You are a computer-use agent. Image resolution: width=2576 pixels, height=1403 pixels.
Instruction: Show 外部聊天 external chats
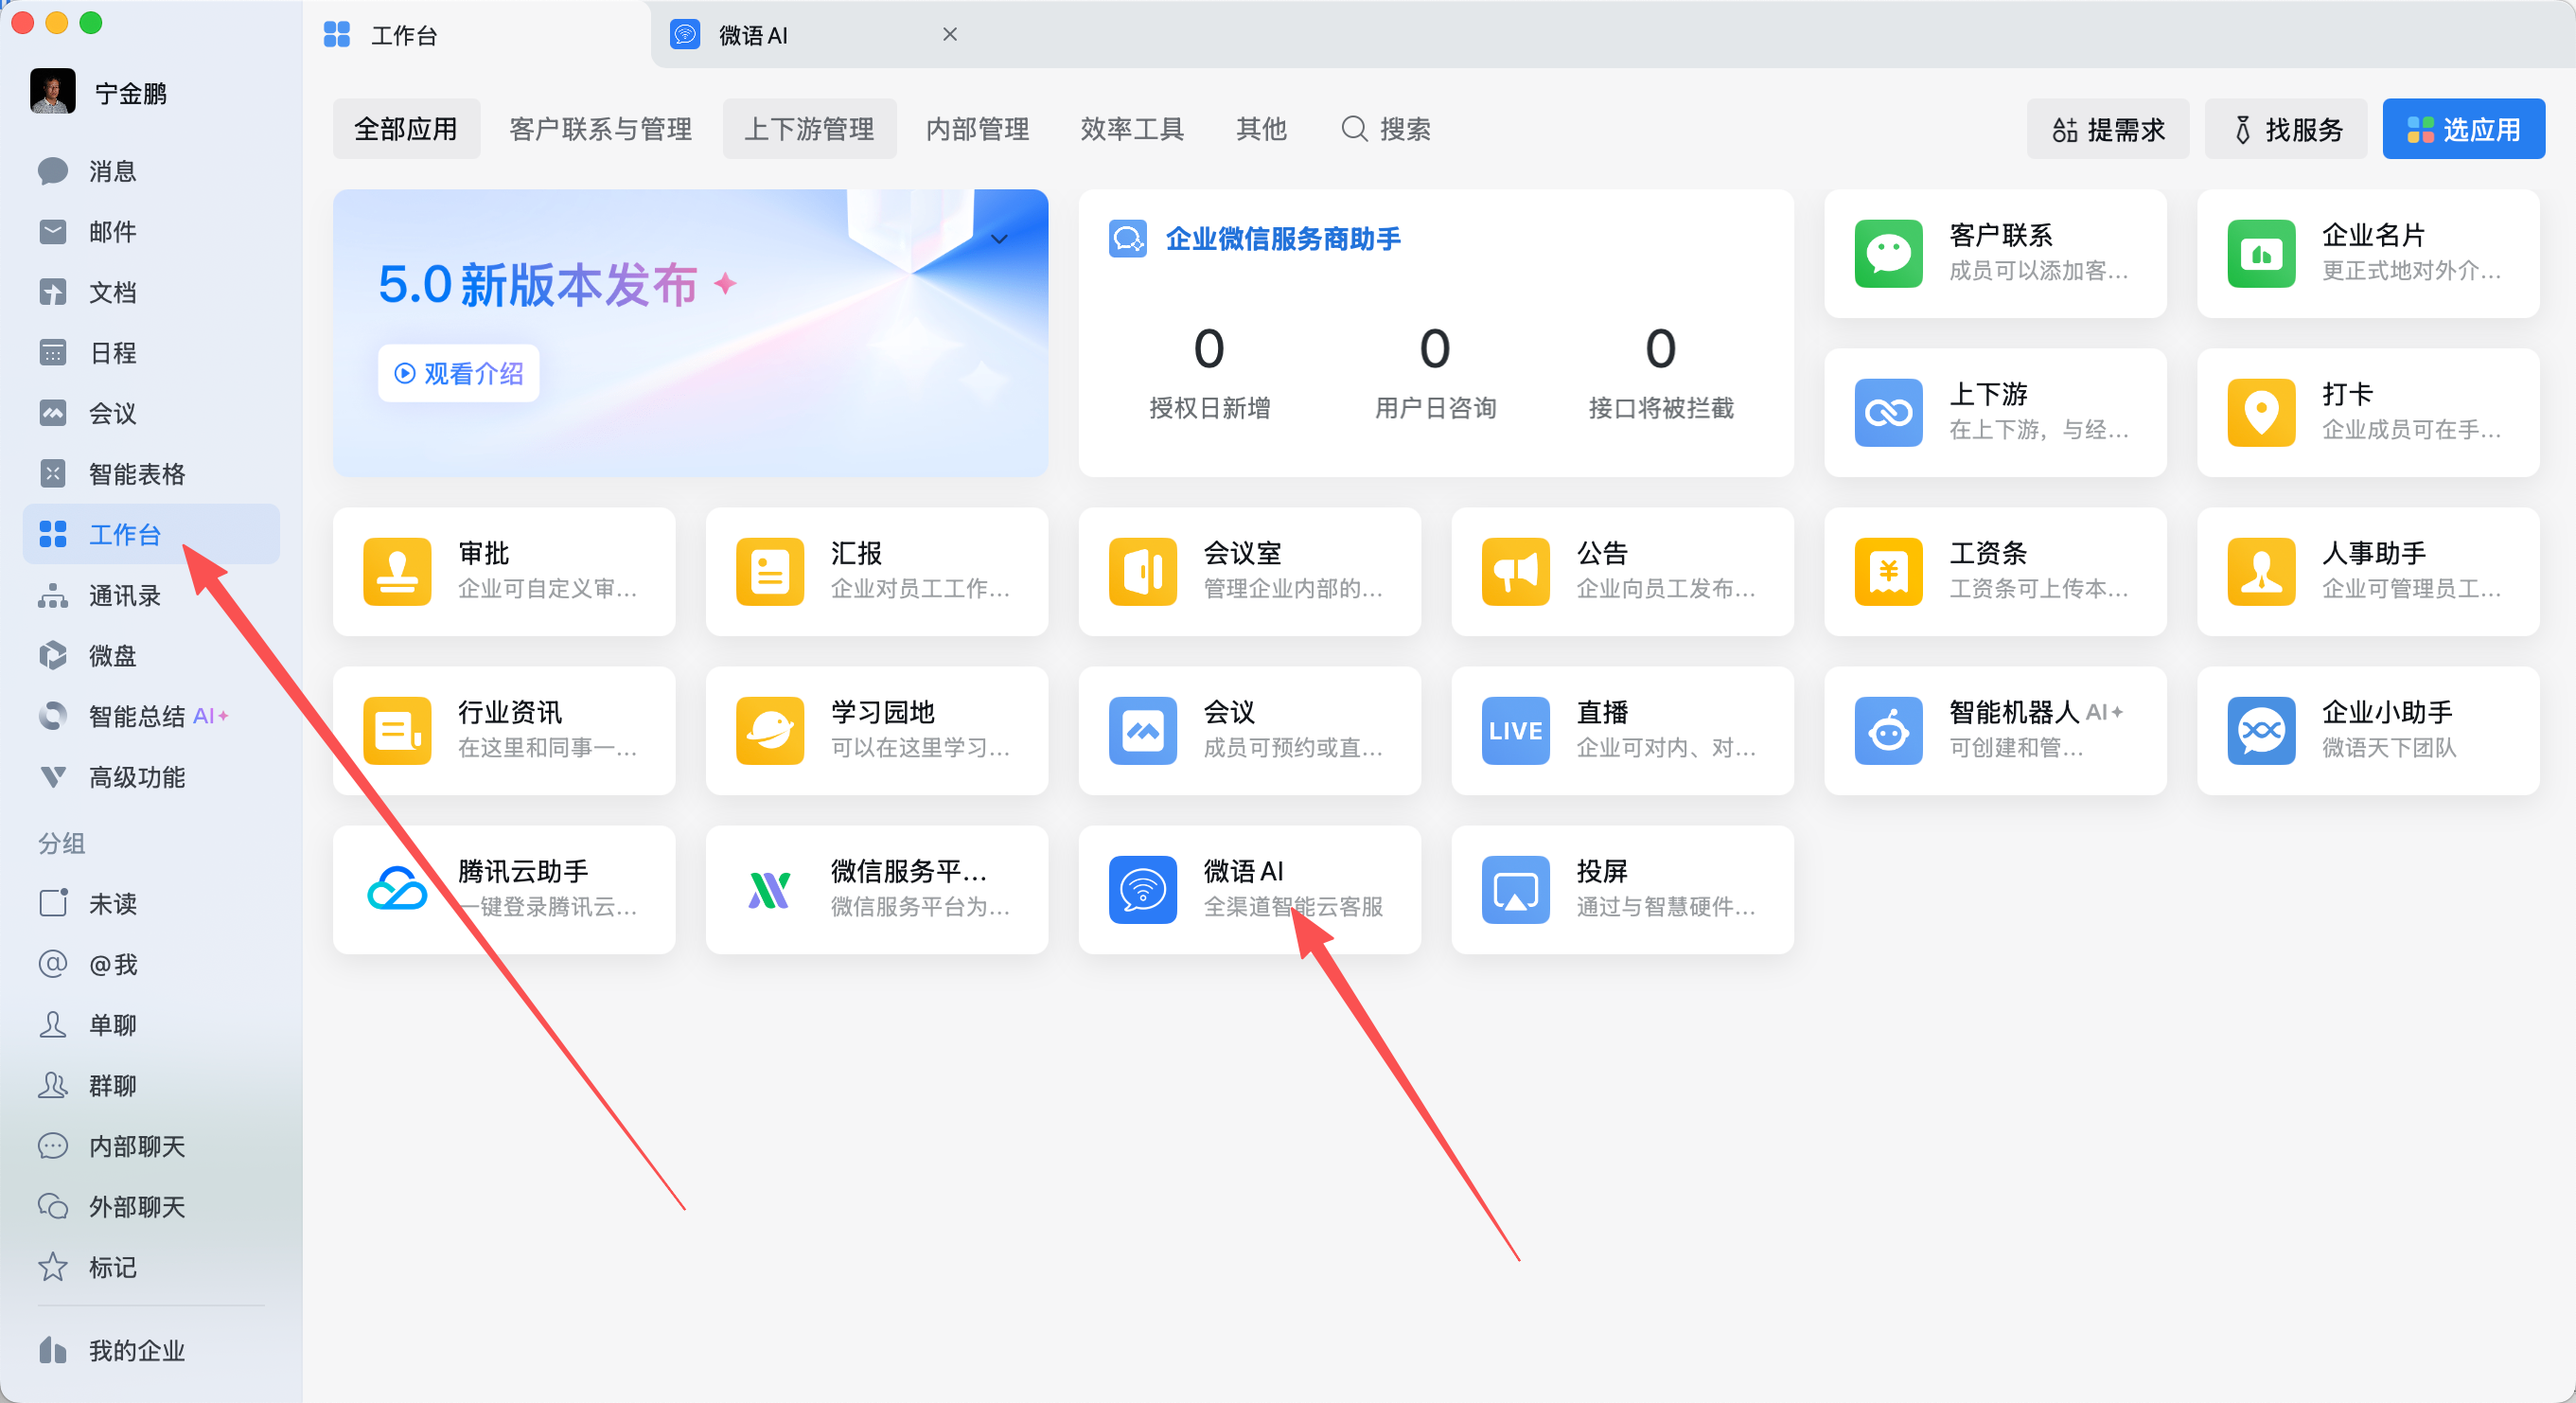click(151, 1206)
